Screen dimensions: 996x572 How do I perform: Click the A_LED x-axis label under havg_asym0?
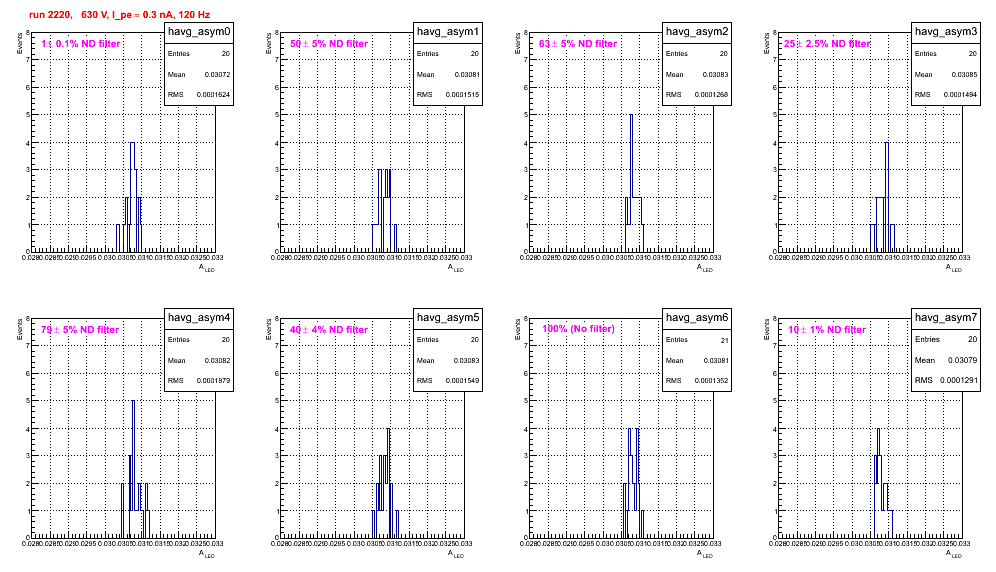tap(207, 268)
